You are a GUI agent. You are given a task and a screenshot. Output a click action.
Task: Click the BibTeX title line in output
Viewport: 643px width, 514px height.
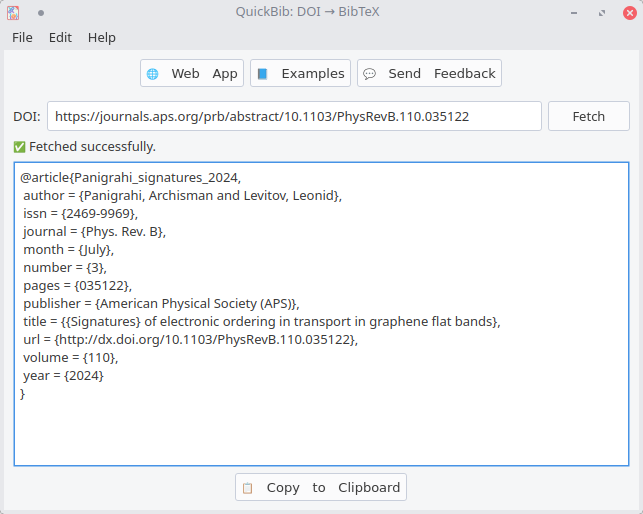point(262,322)
